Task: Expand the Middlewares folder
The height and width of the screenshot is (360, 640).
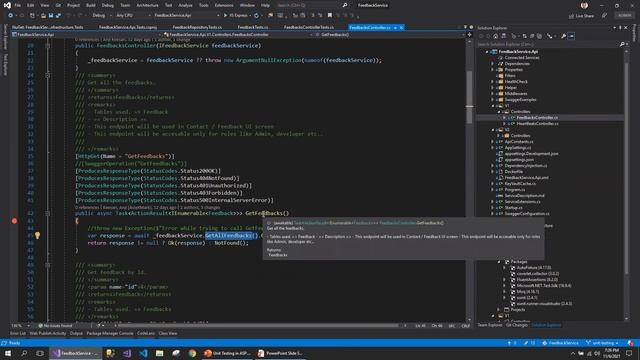Action: pos(493,93)
